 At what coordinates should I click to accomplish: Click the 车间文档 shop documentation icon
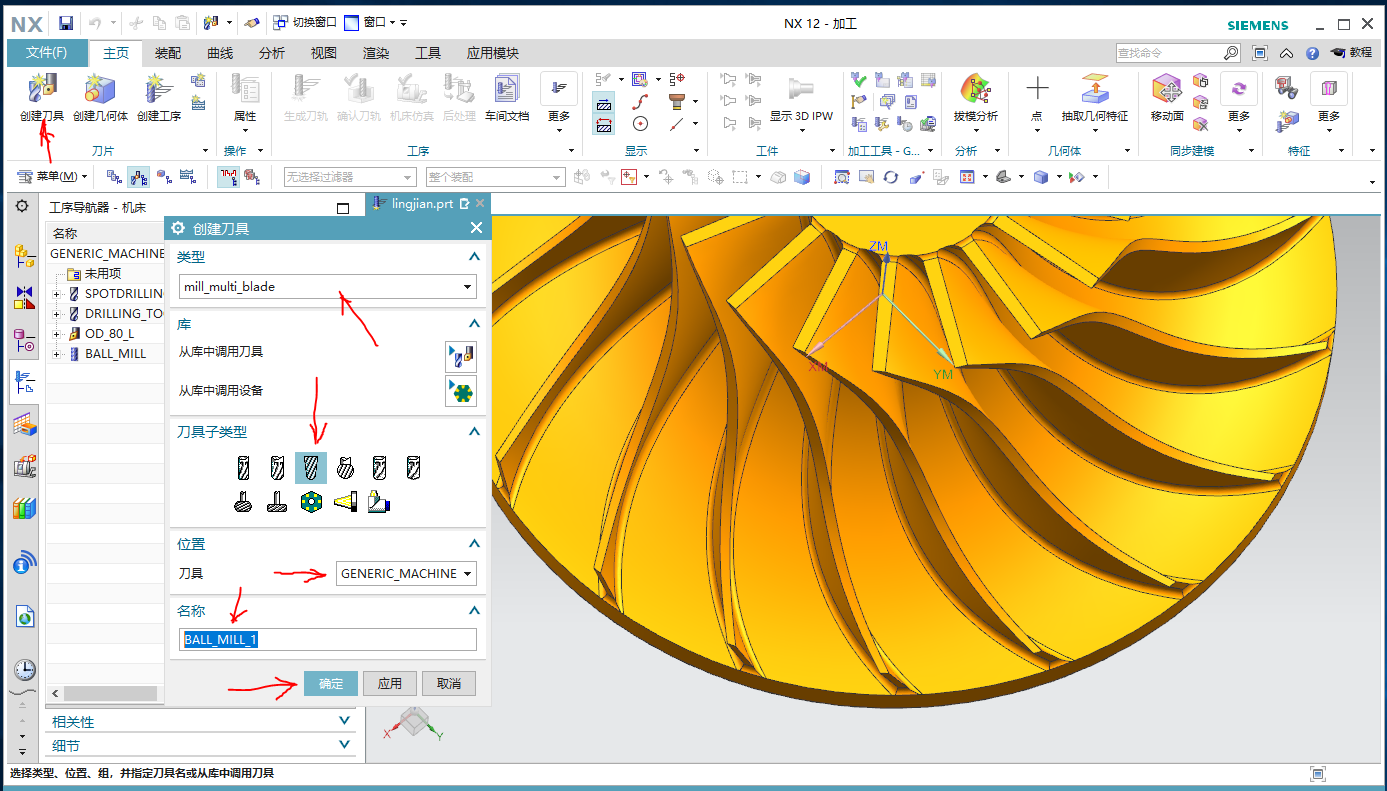point(507,98)
